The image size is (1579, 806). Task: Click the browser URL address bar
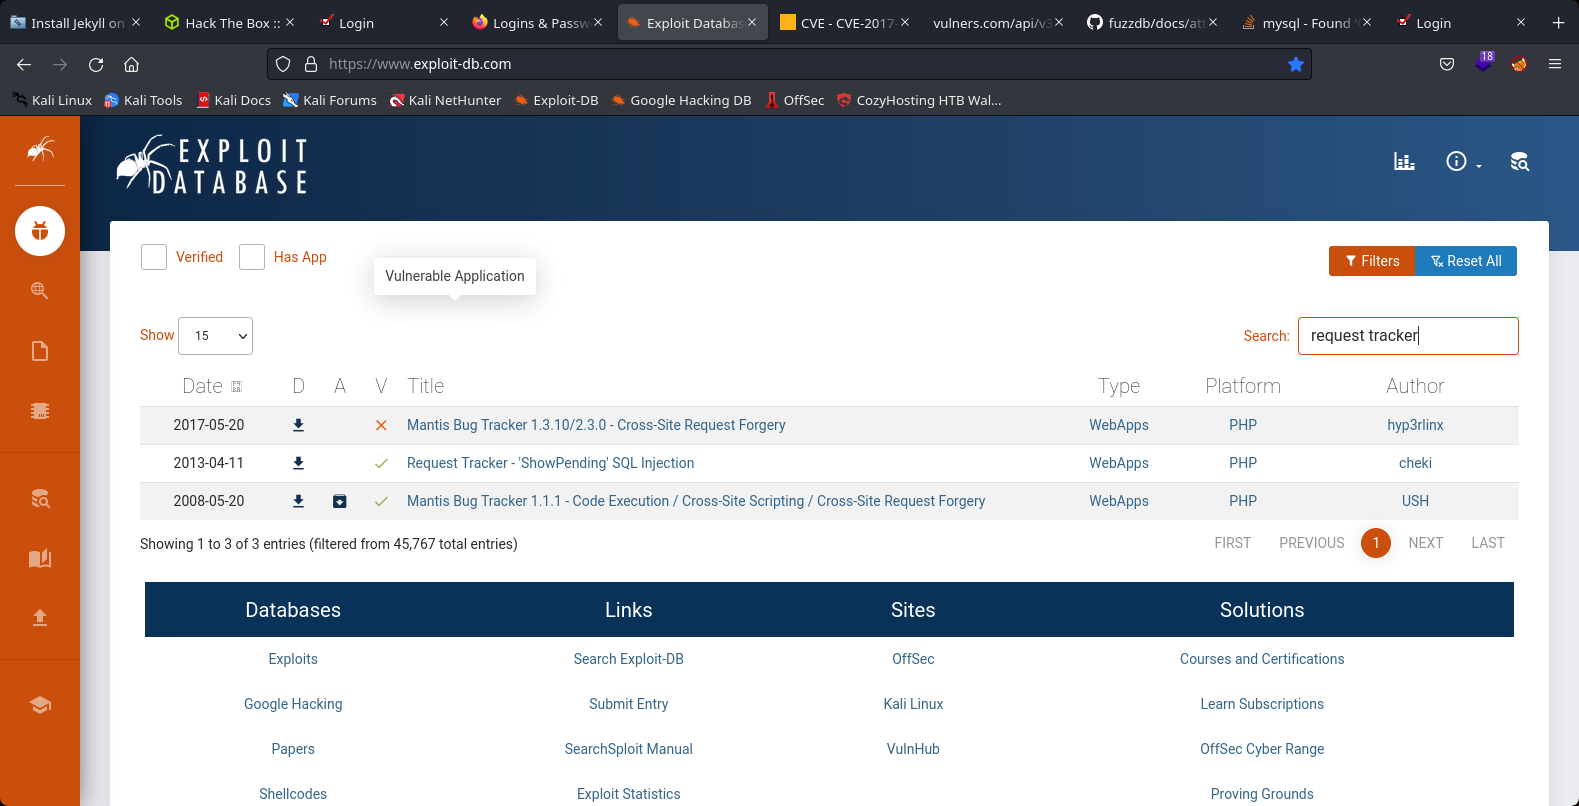point(790,64)
